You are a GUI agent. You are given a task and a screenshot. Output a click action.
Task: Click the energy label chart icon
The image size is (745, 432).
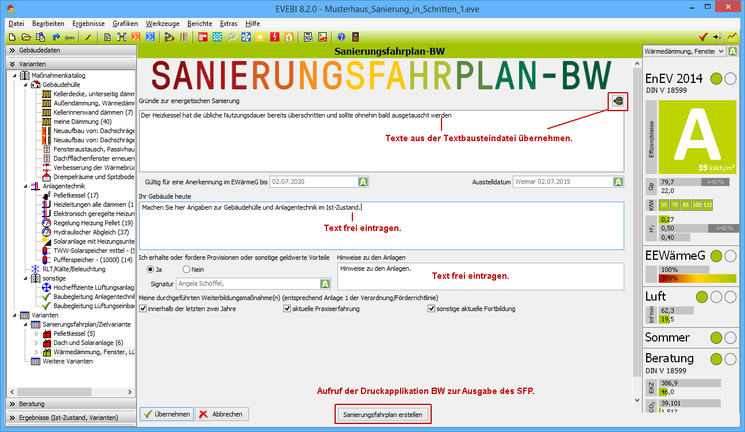point(323,37)
